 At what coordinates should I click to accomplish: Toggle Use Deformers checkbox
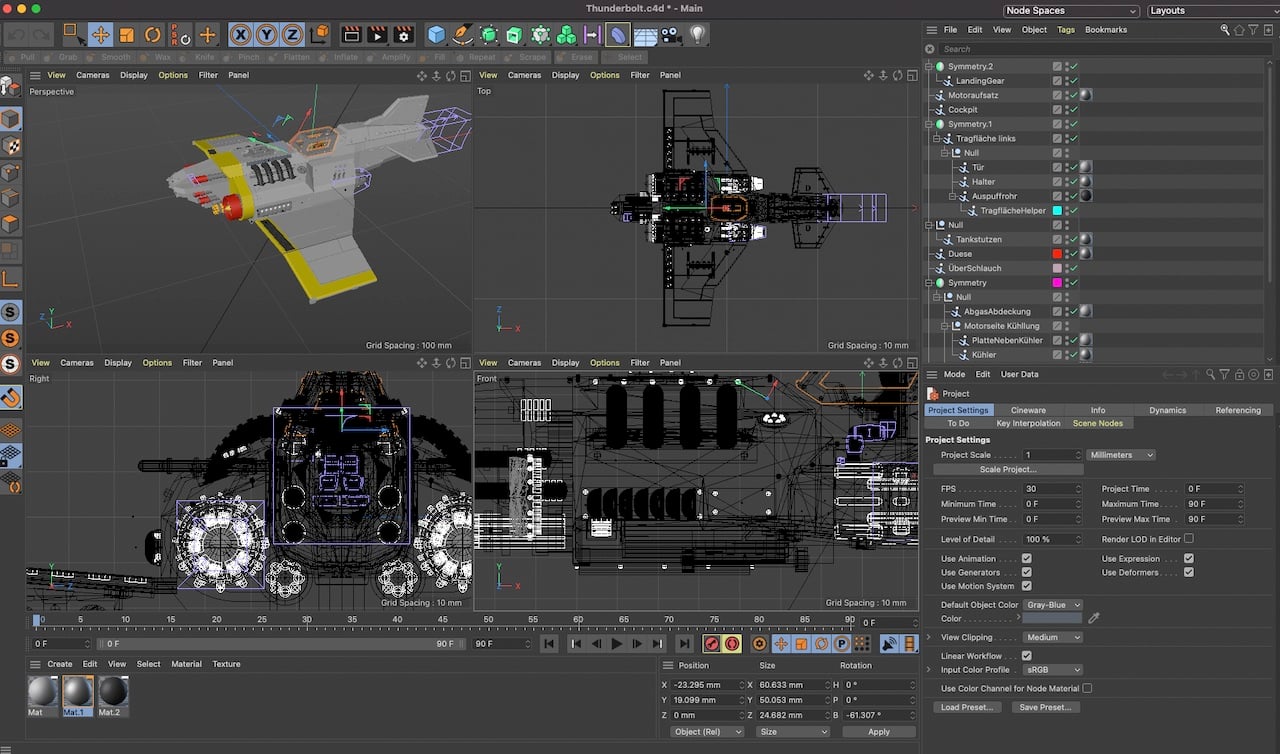point(1189,572)
